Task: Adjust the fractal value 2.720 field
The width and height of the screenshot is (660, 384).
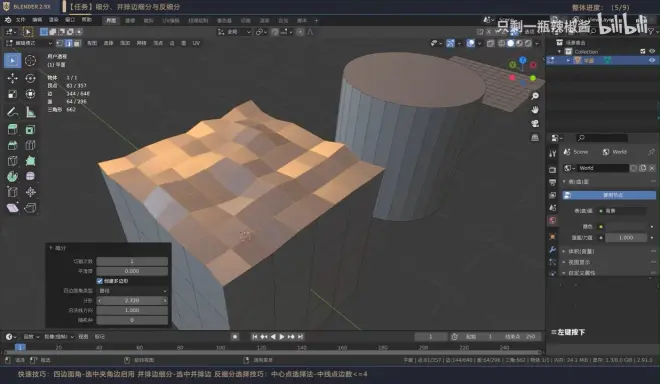Action: pyautogui.click(x=132, y=301)
